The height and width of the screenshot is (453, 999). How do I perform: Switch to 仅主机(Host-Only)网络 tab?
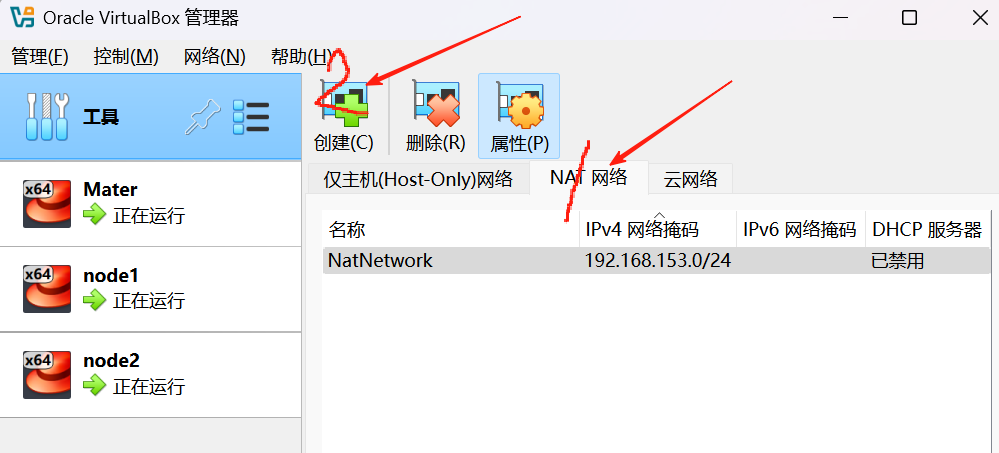pyautogui.click(x=418, y=178)
